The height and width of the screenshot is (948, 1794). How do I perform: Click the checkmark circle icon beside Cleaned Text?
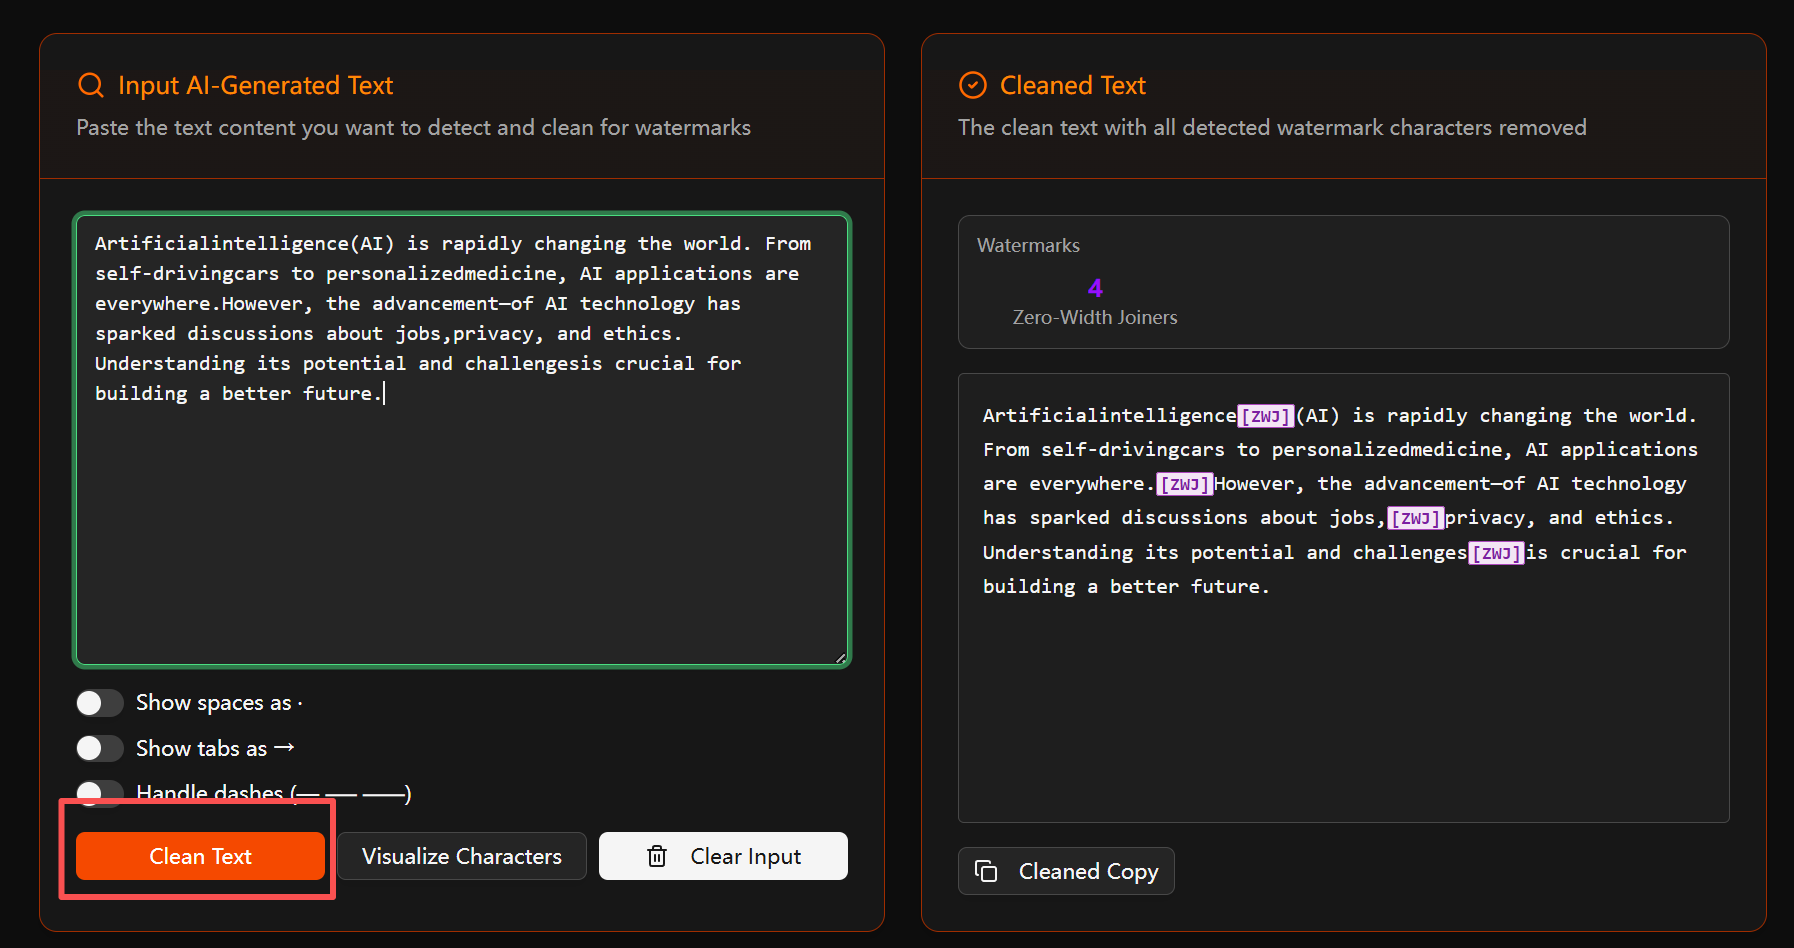973,85
